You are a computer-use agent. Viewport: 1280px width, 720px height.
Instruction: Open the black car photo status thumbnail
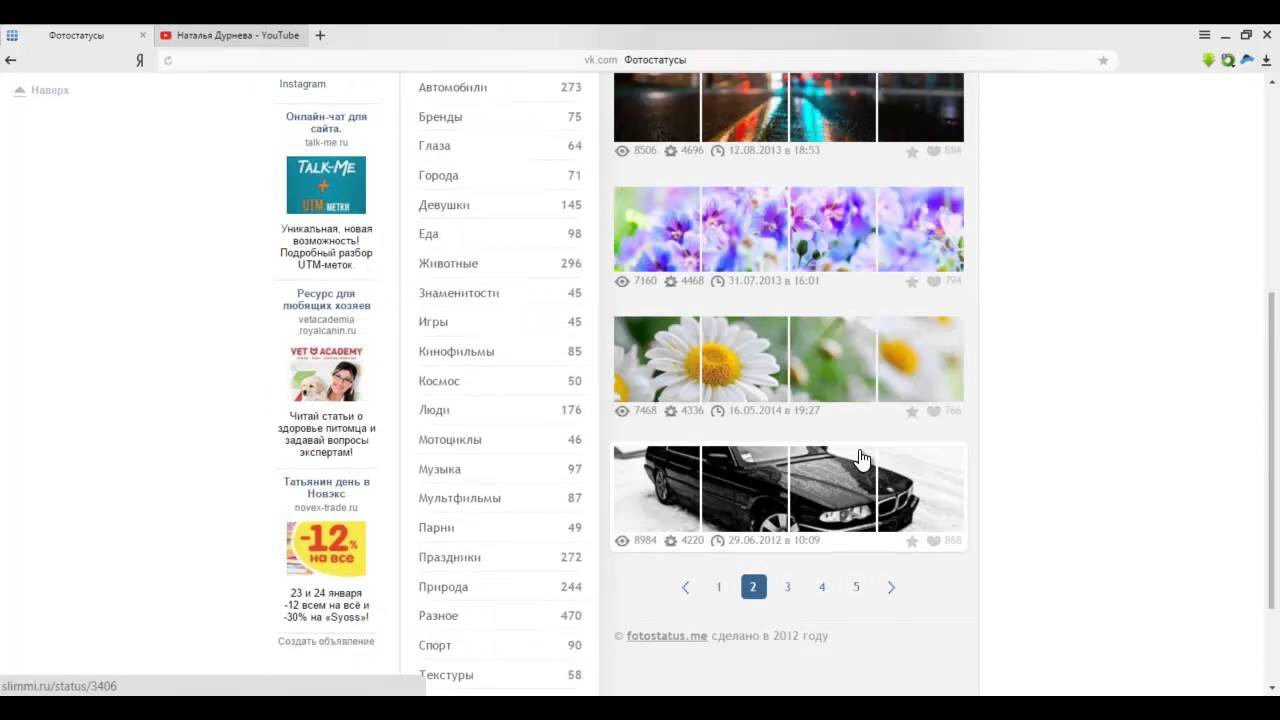coord(789,489)
